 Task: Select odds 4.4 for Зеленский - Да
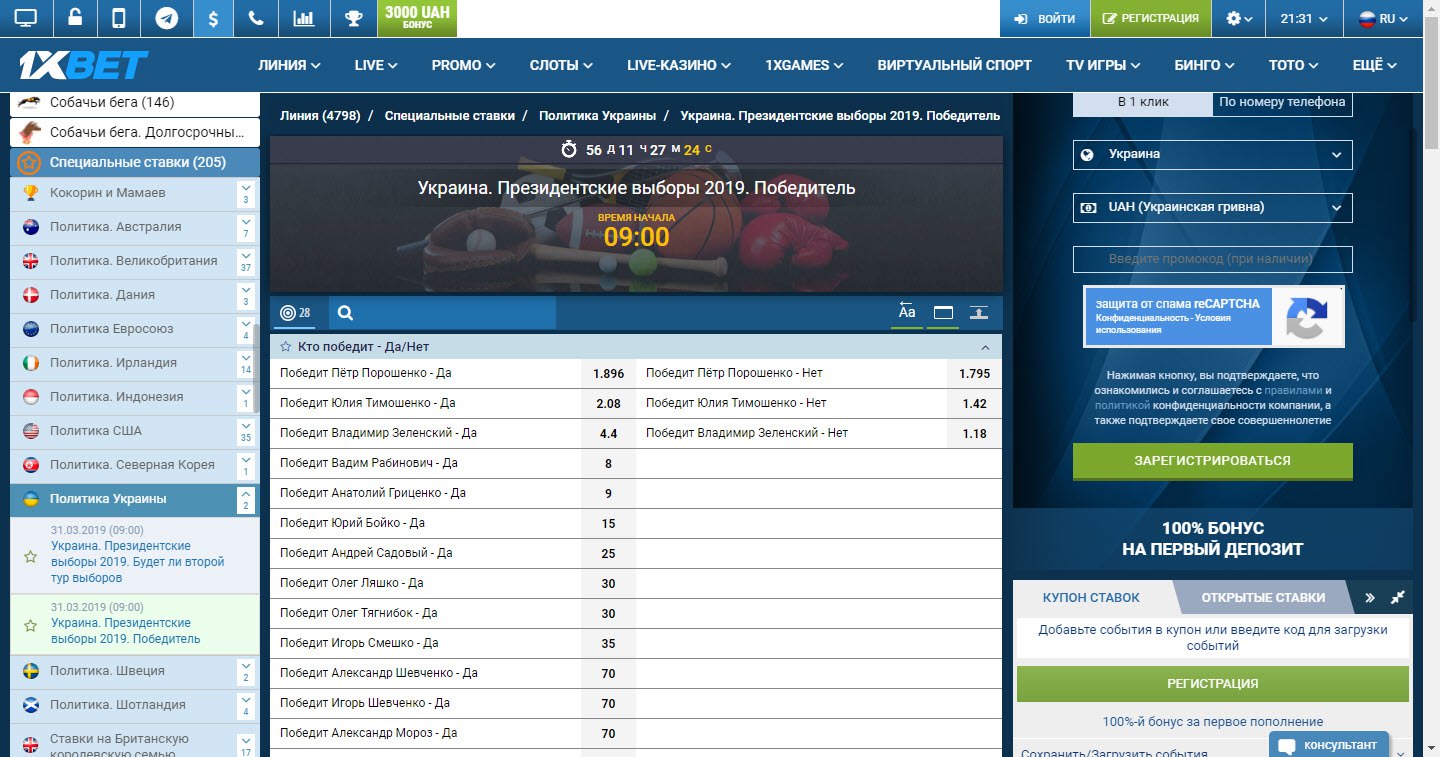coord(608,434)
